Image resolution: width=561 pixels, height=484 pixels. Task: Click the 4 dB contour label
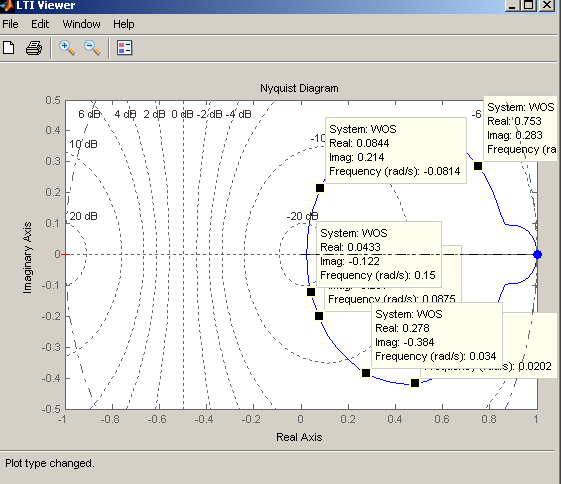pos(125,114)
